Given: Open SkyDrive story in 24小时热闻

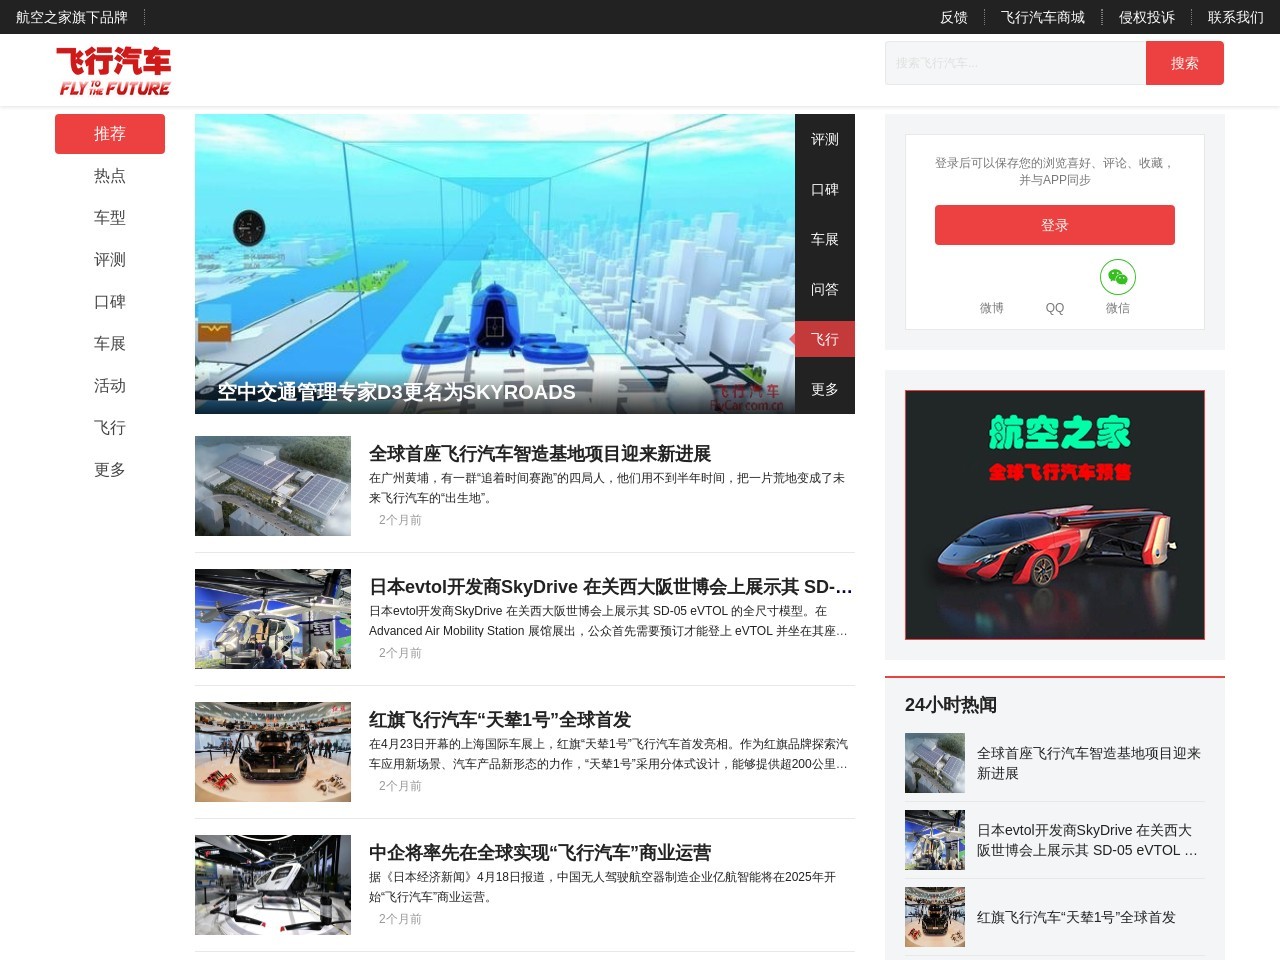Looking at the screenshot, I should coord(1087,840).
